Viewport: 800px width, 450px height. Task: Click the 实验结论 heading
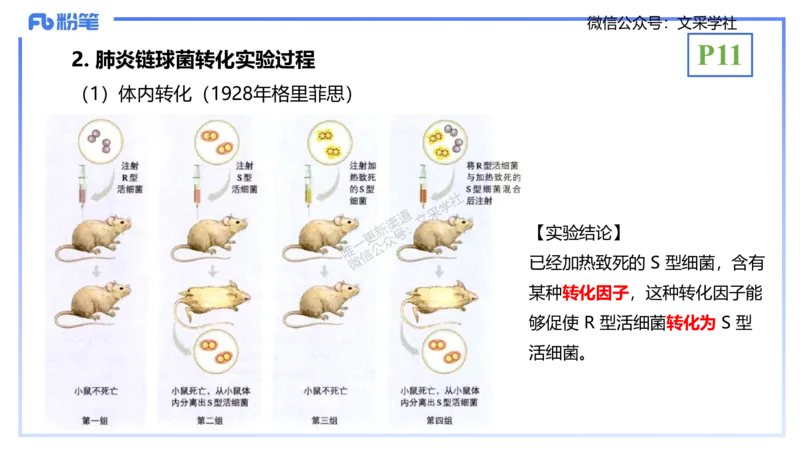(x=578, y=233)
